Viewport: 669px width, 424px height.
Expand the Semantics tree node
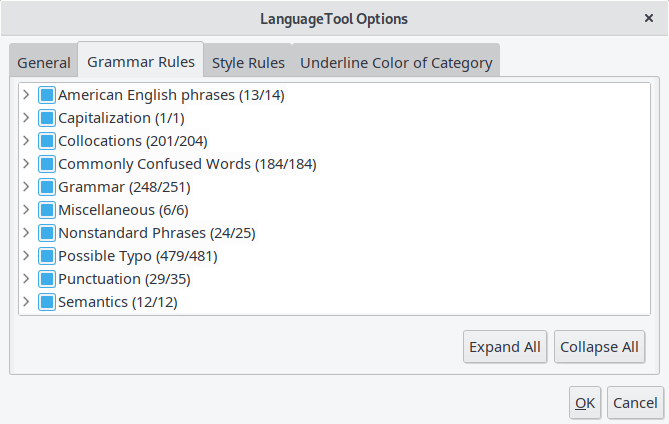pos(26,302)
